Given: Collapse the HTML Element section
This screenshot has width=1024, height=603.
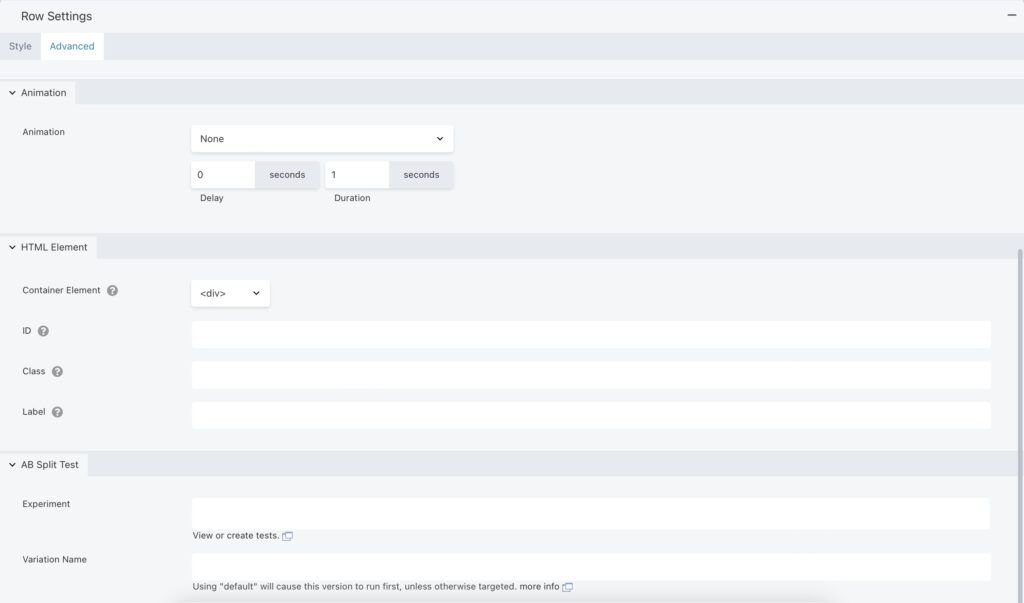Looking at the screenshot, I should (10, 246).
